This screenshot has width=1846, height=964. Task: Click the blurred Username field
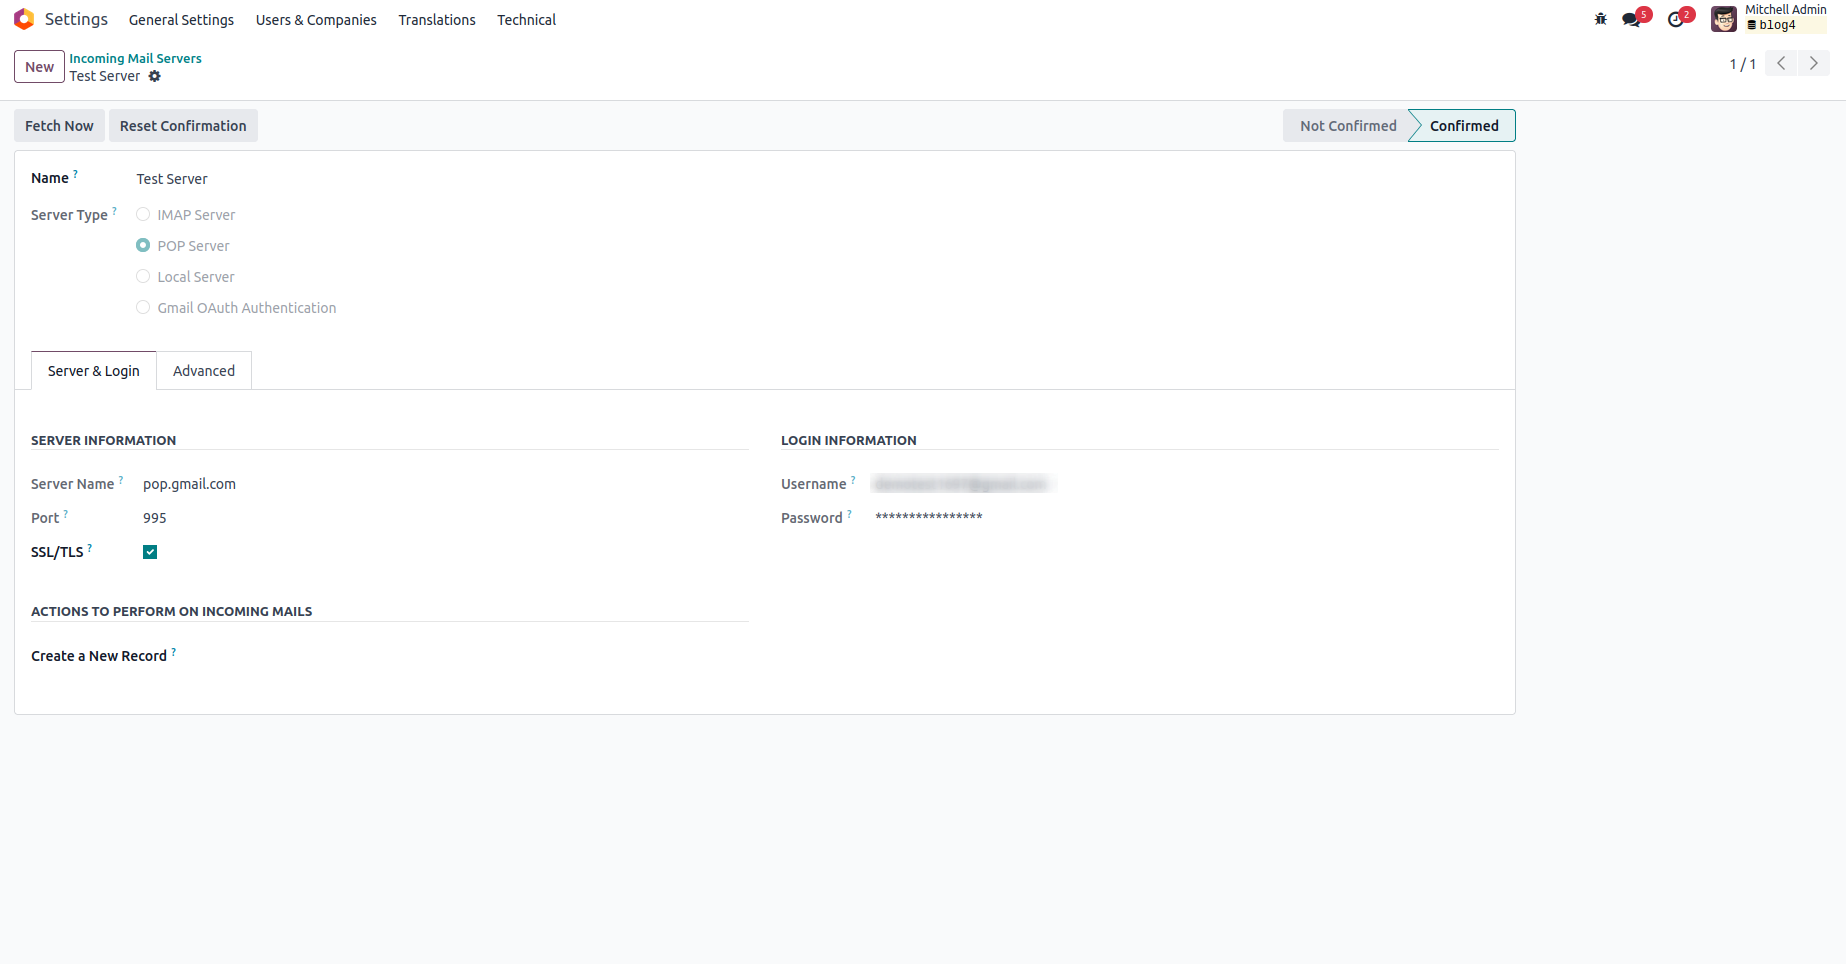click(x=962, y=484)
